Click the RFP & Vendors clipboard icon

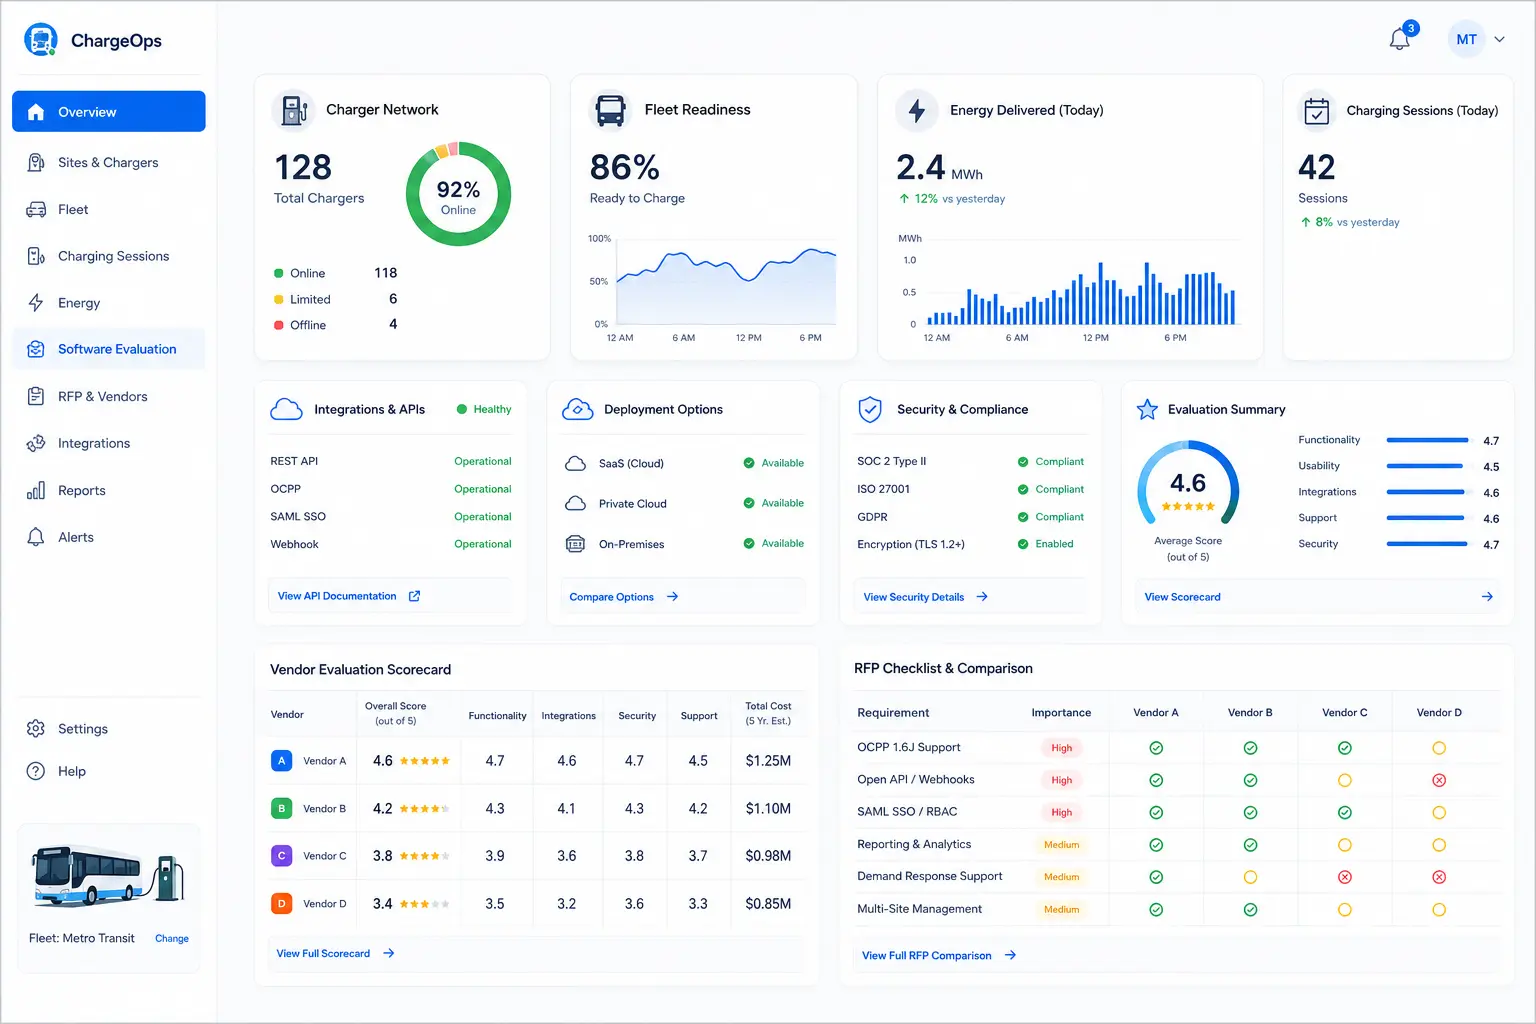(x=36, y=397)
